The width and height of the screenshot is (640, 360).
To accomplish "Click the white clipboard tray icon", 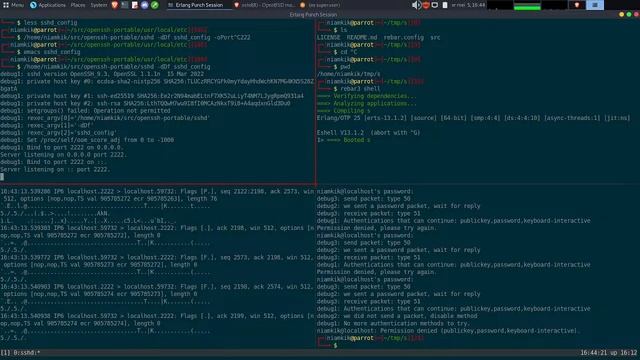I will (x=445, y=5).
